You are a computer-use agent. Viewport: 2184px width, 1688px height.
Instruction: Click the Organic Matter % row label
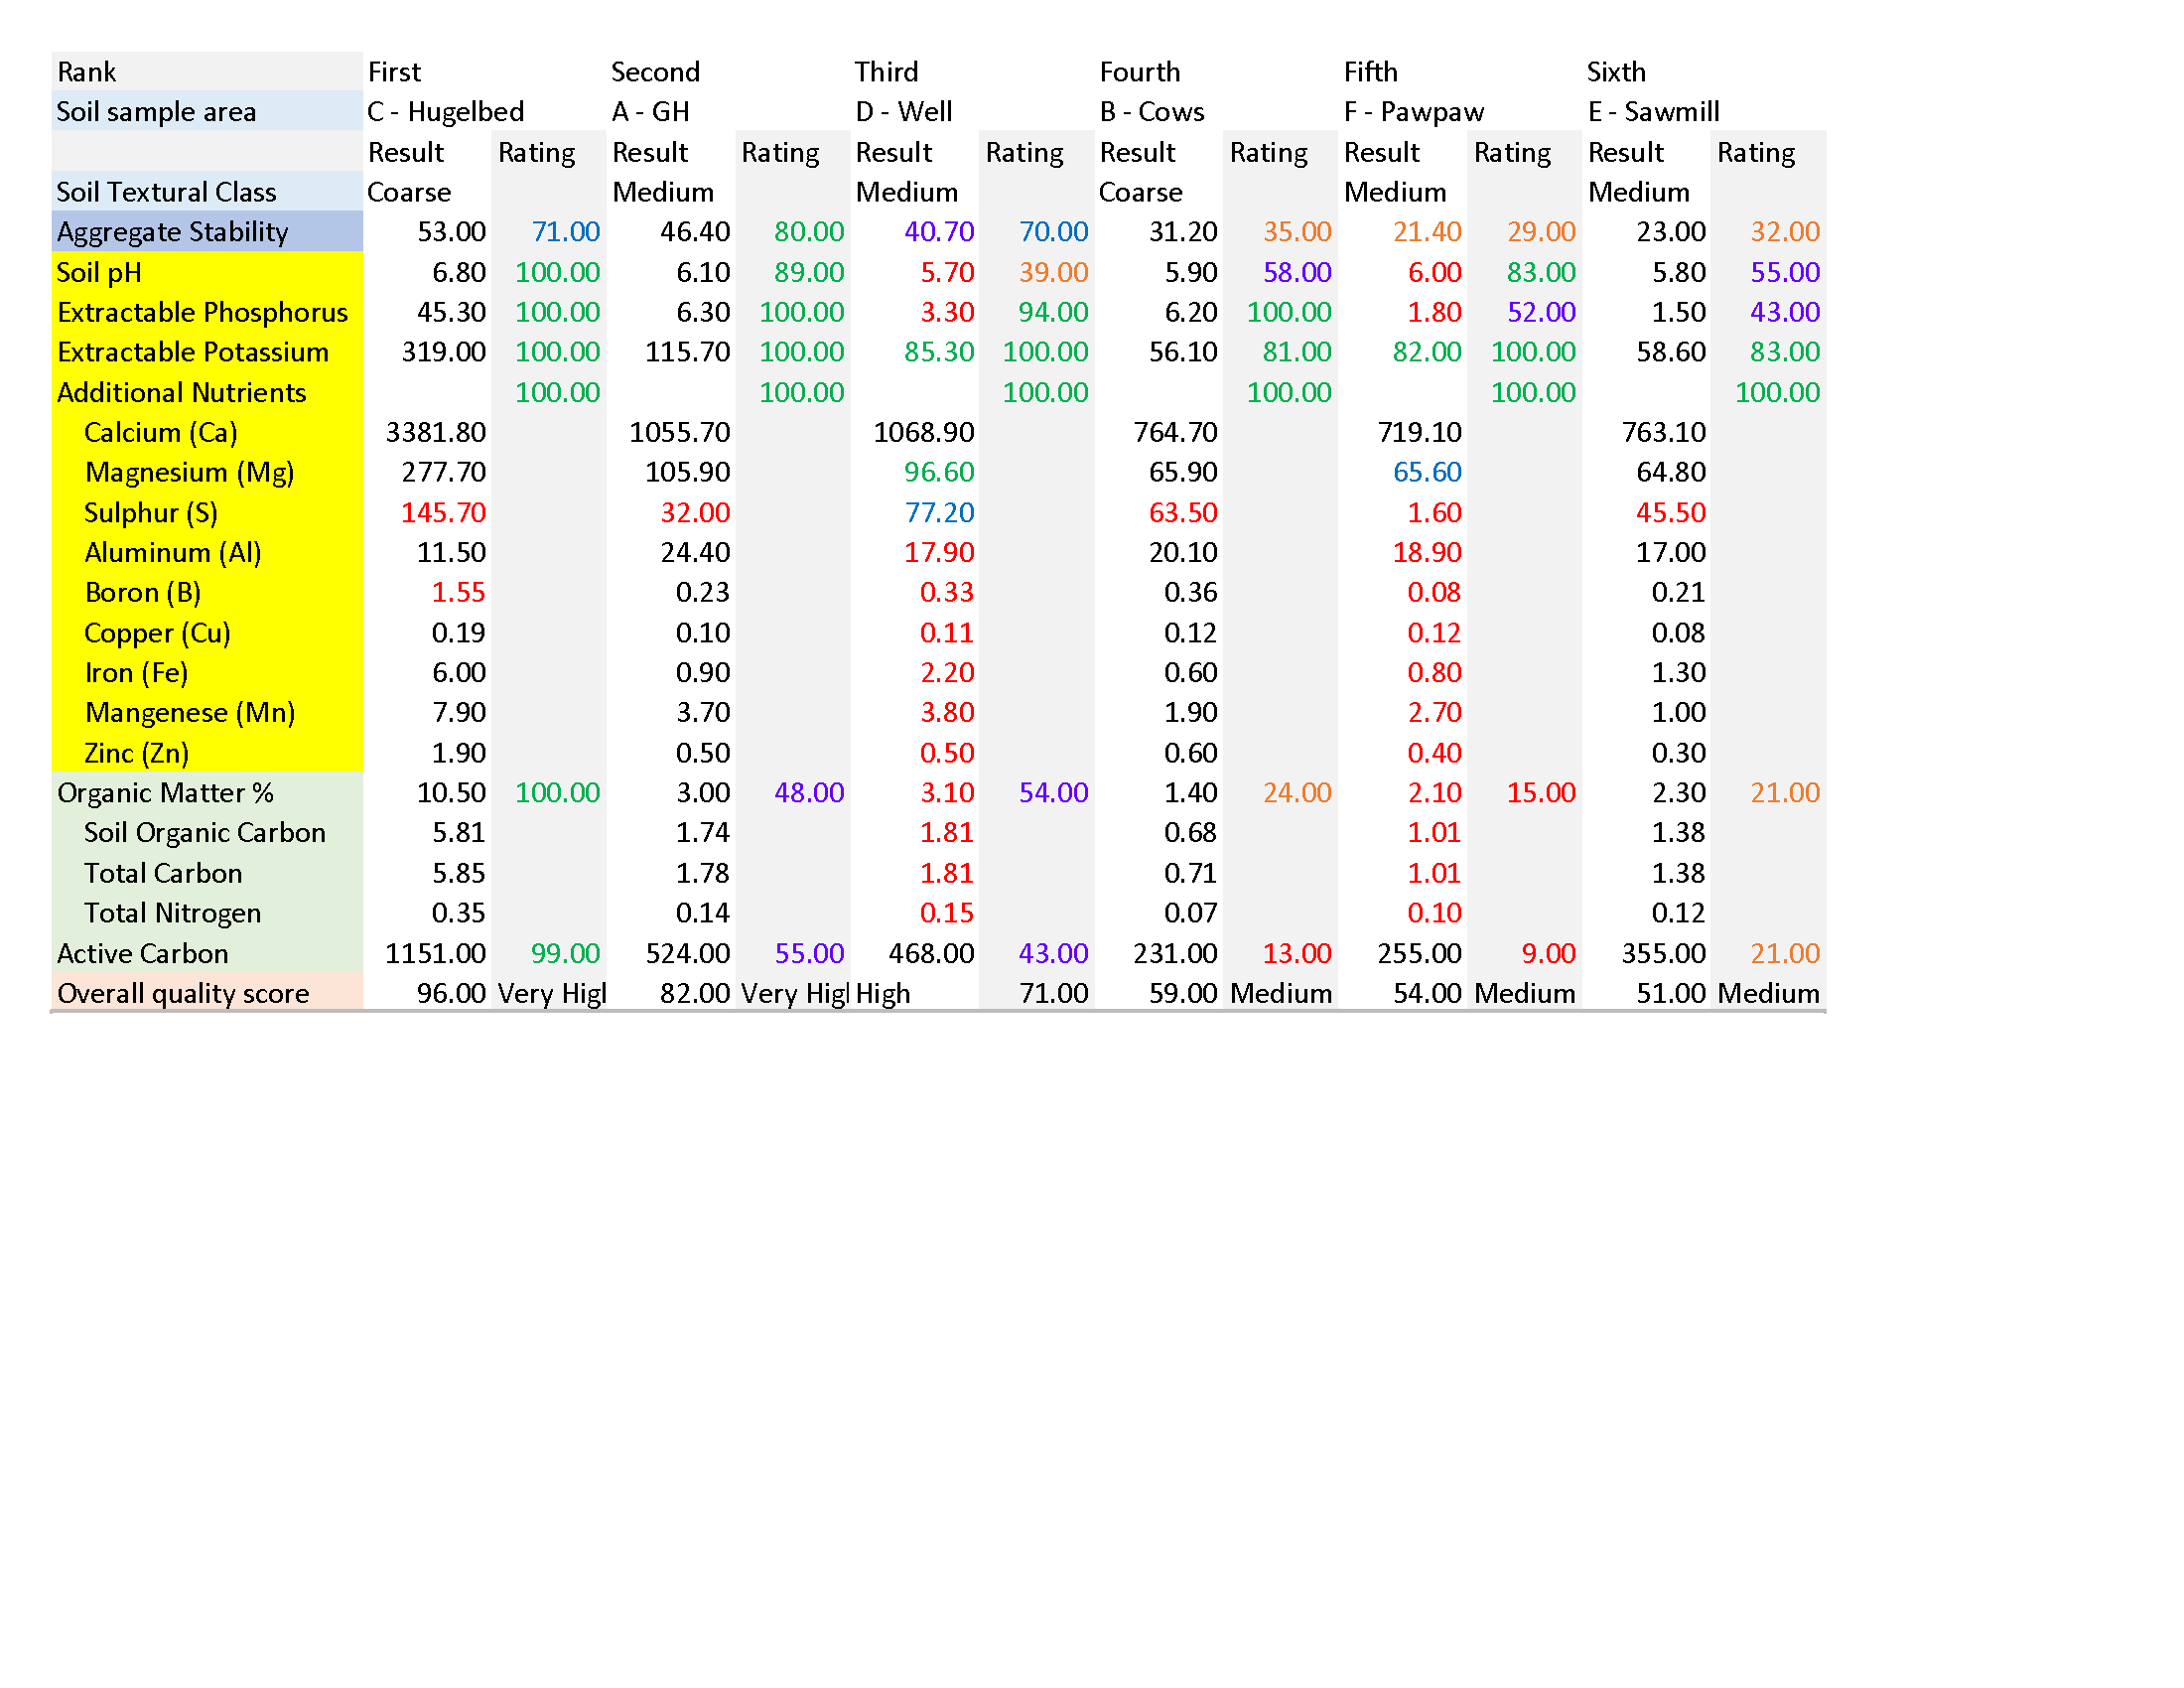coord(165,793)
